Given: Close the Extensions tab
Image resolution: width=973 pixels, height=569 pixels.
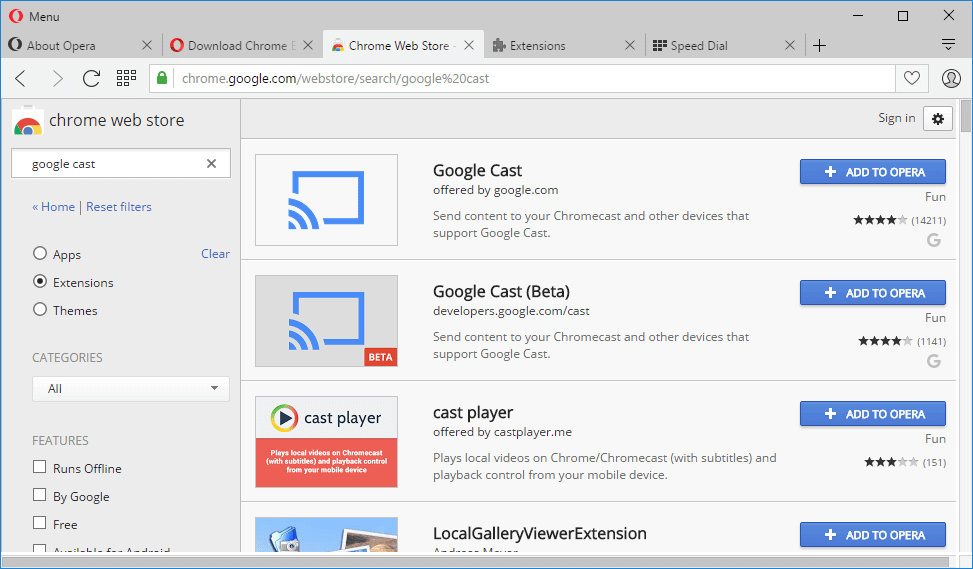Looking at the screenshot, I should 630,45.
